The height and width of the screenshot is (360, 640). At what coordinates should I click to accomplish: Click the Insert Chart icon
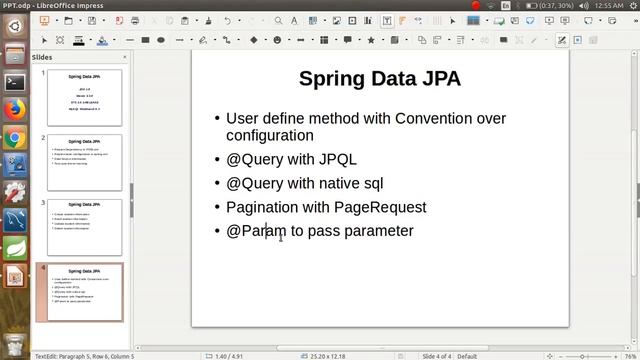point(368,20)
